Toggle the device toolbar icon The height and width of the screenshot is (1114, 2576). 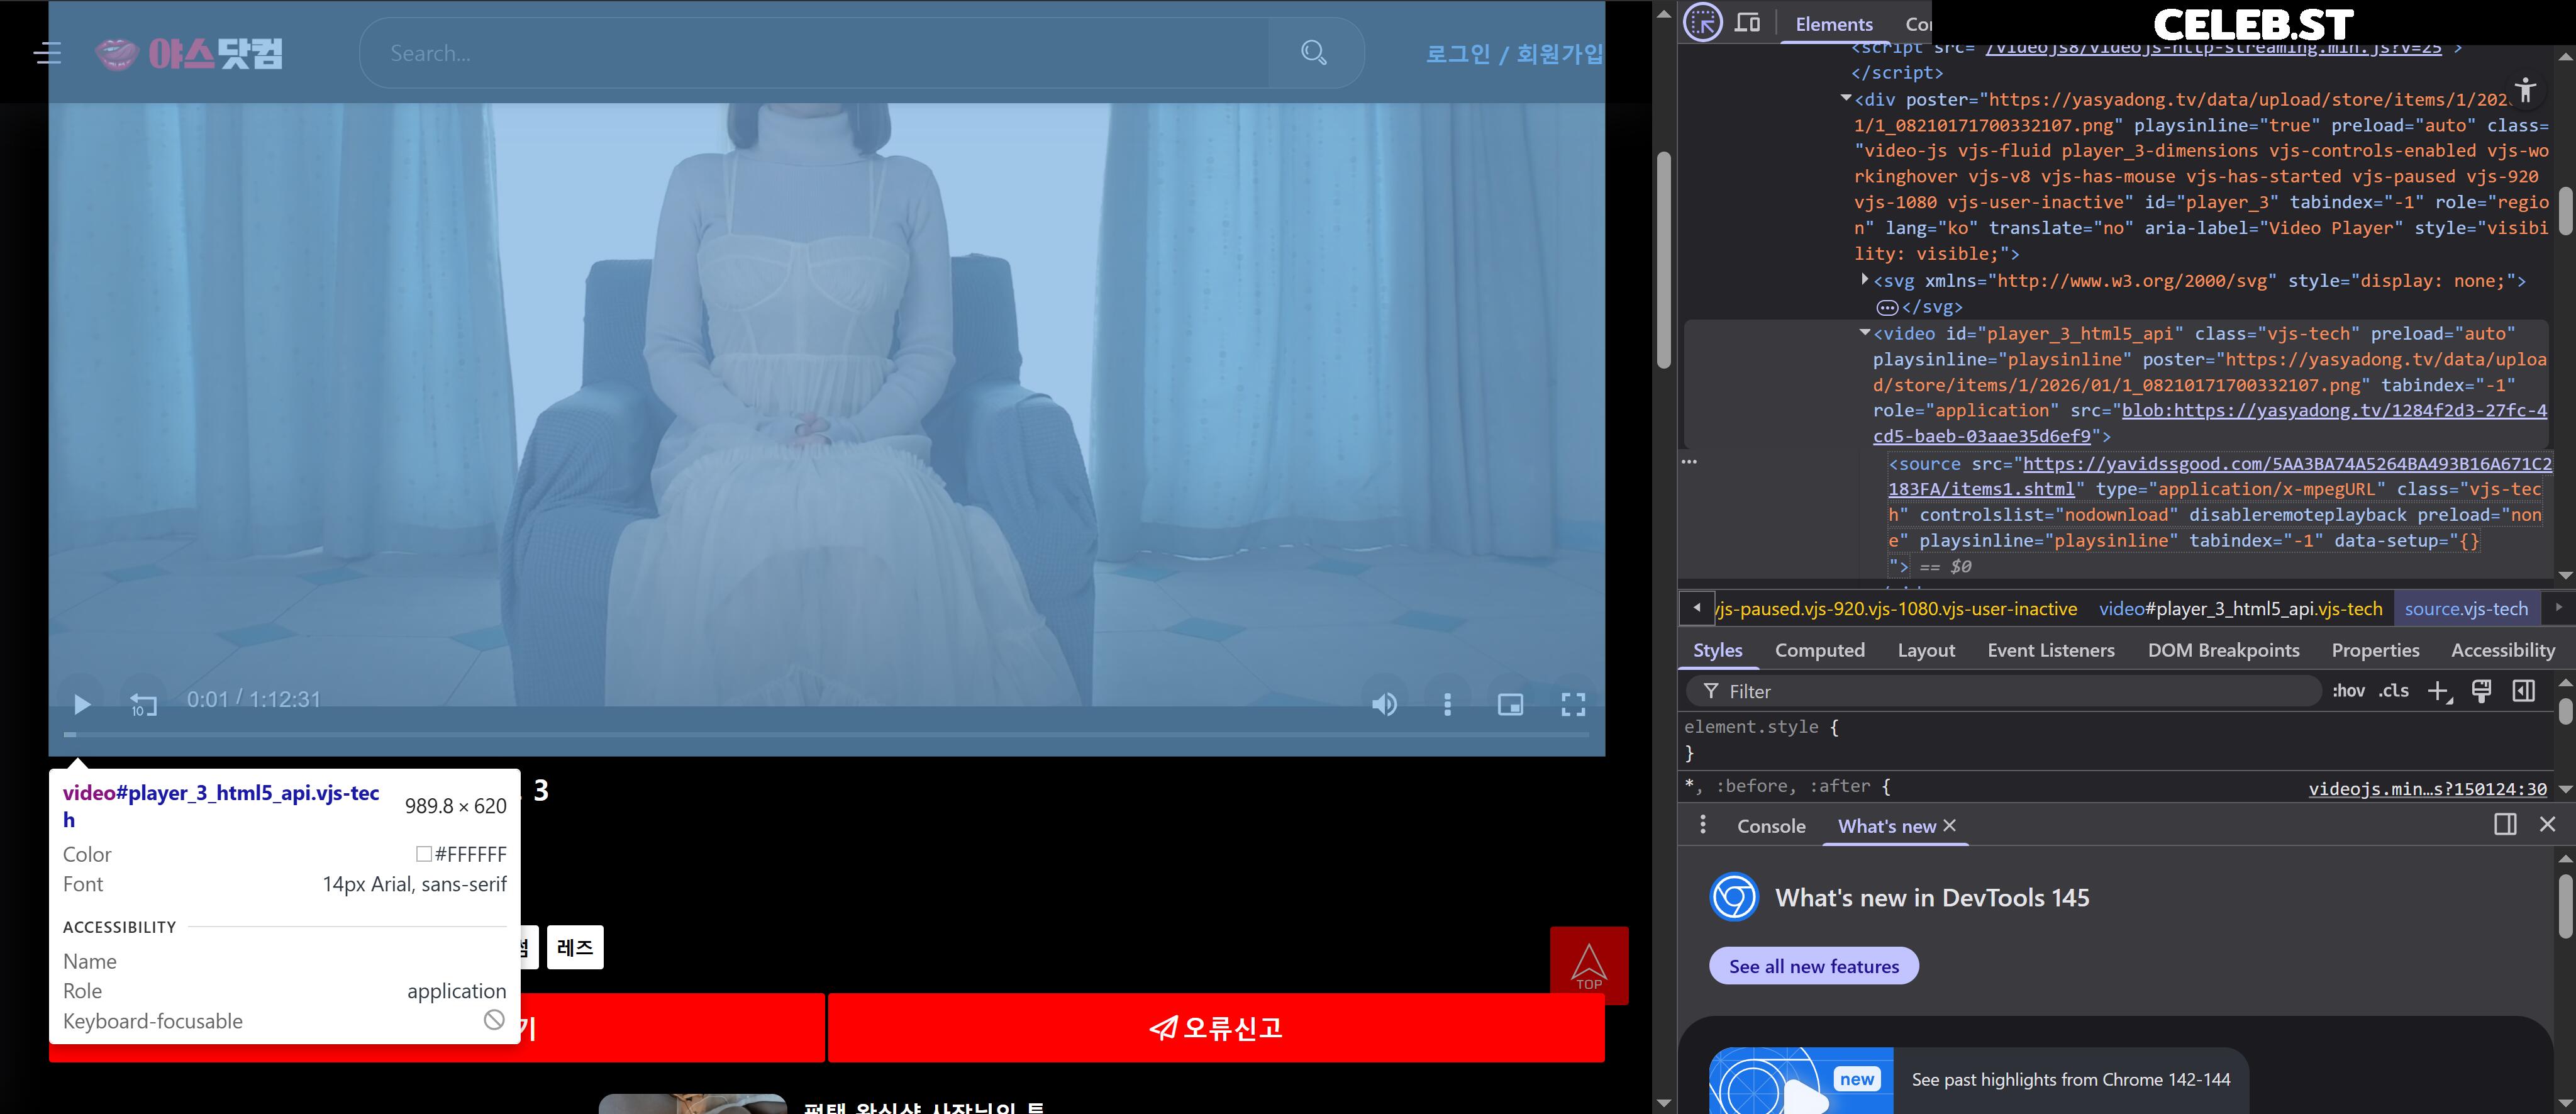click(1747, 22)
